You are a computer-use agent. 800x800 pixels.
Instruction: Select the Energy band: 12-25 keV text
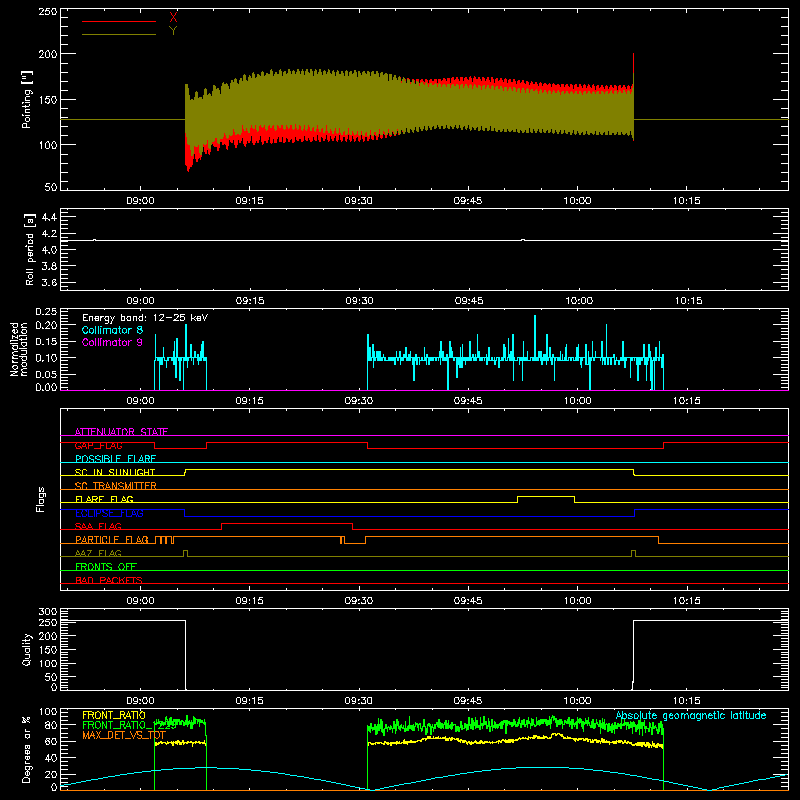145,318
